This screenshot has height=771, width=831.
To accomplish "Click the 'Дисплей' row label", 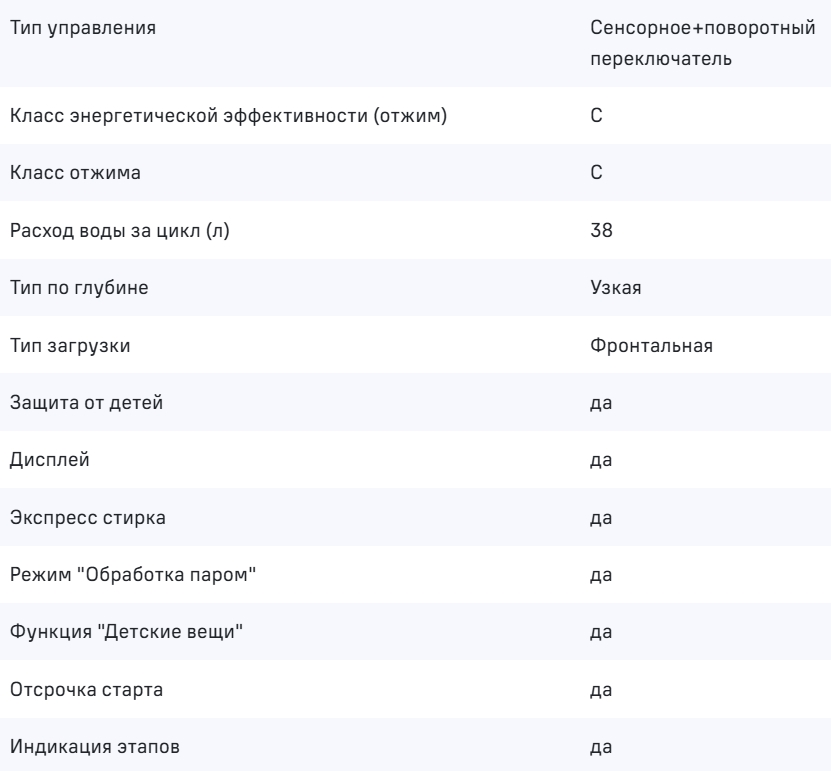I will (45, 460).
